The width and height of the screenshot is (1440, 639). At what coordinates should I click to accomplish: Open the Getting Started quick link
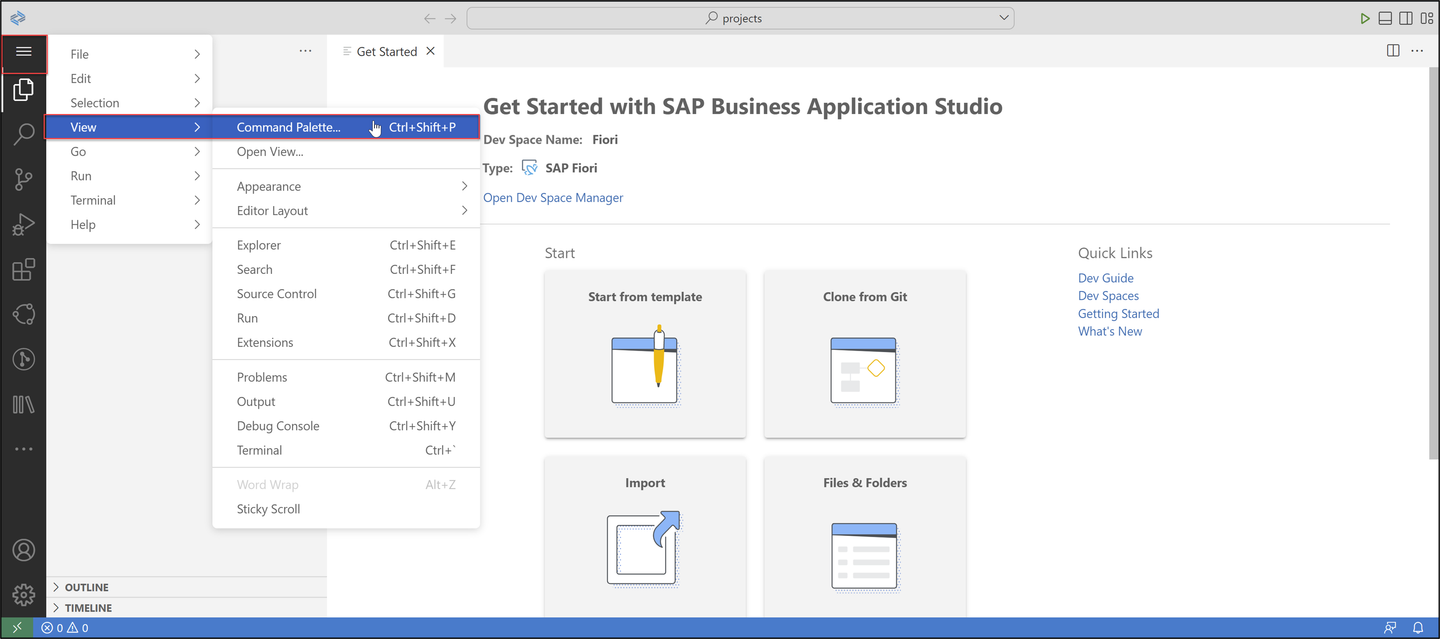tap(1118, 314)
